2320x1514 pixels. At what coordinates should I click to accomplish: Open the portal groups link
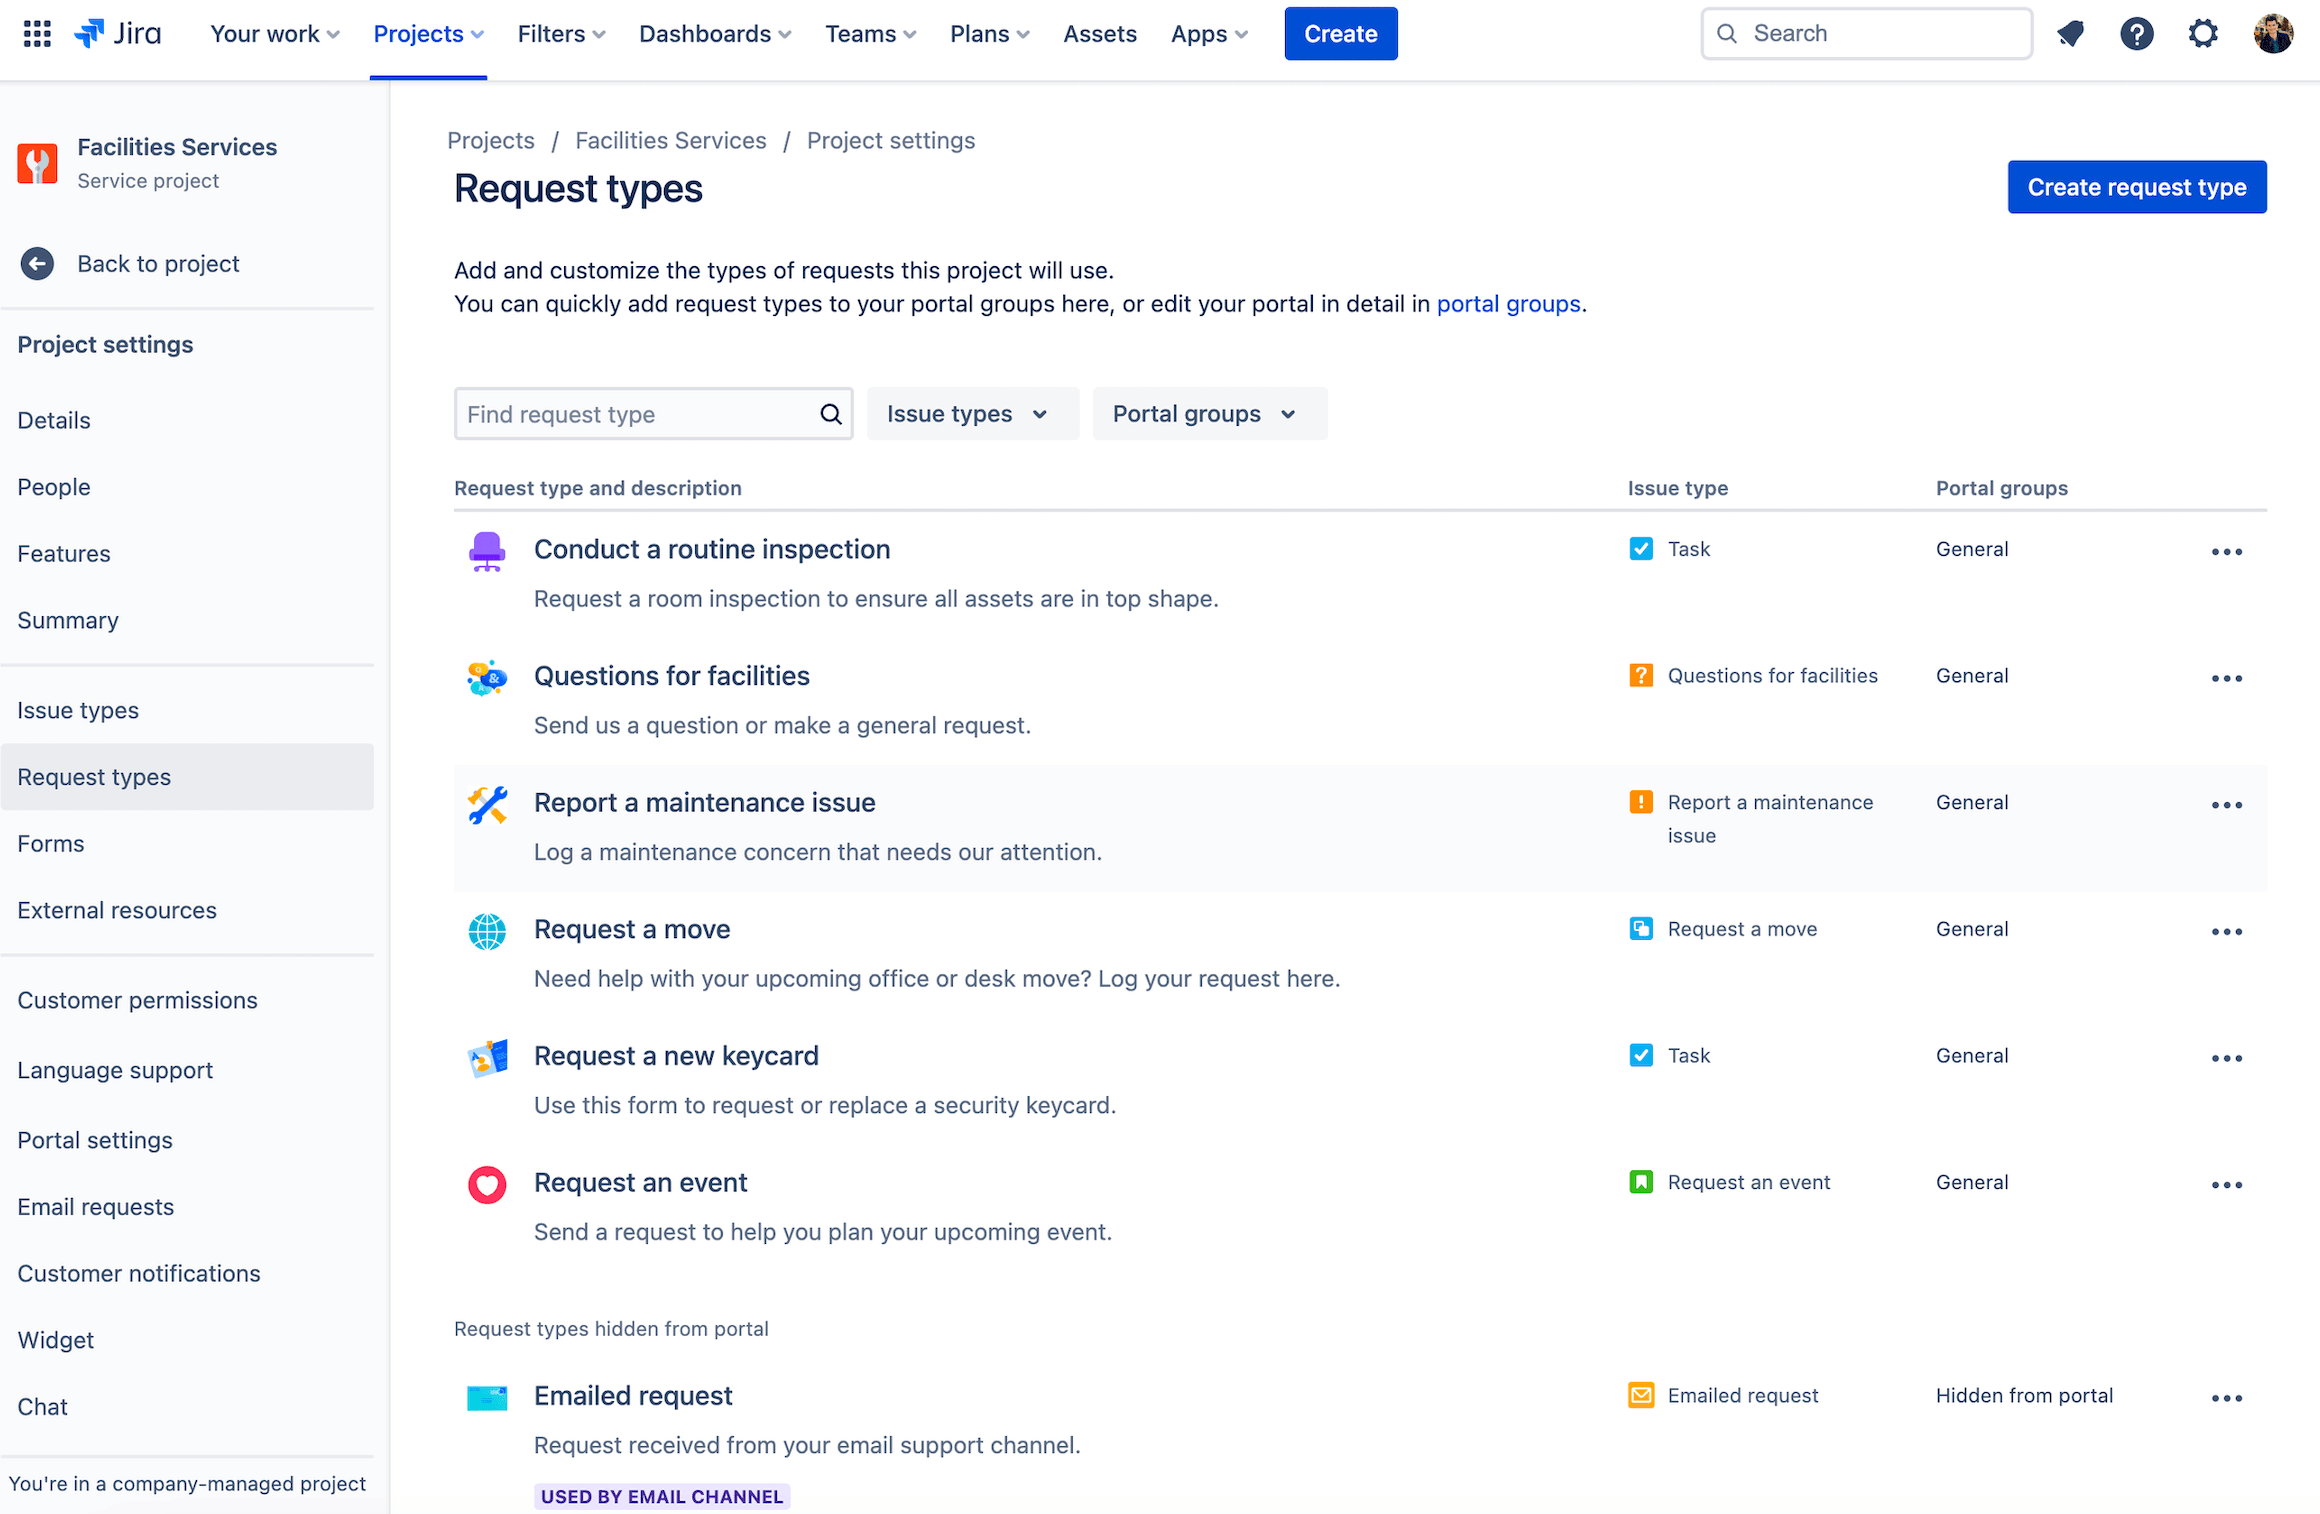click(1508, 303)
